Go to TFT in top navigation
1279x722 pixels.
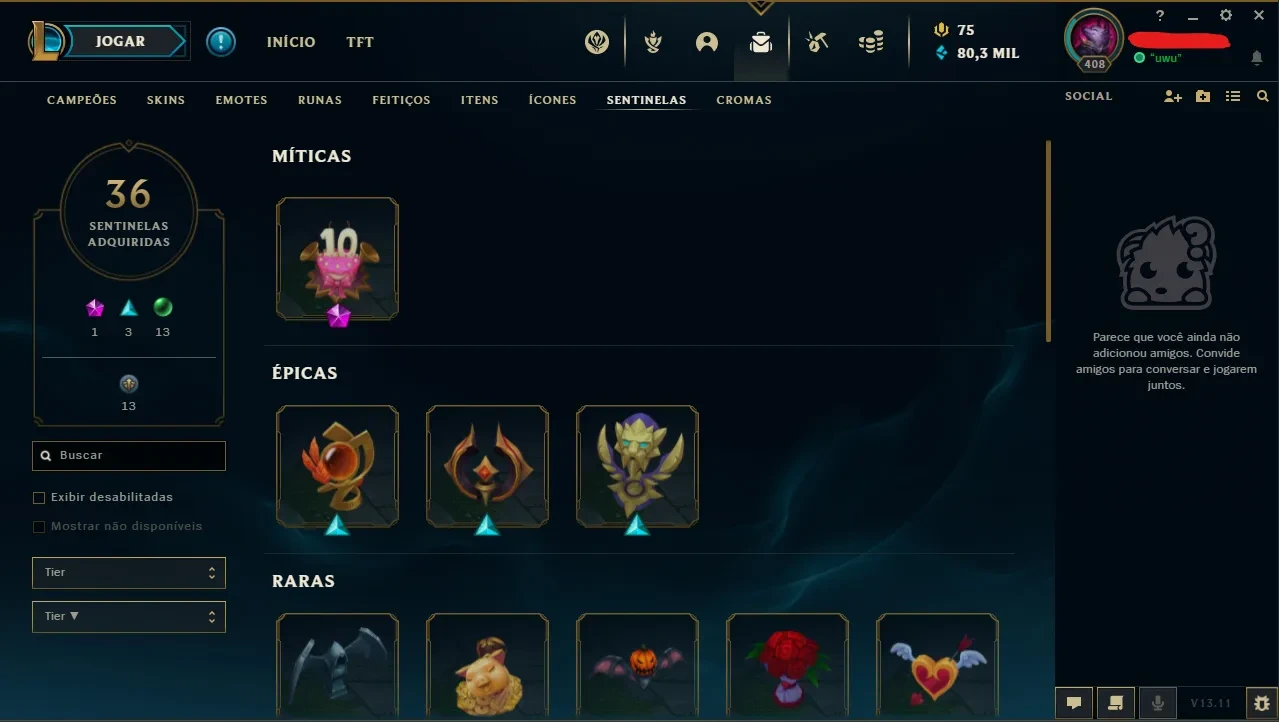point(360,42)
